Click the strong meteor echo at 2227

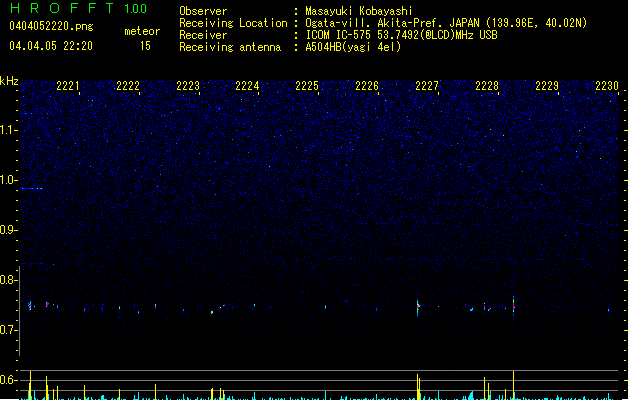pyautogui.click(x=418, y=307)
